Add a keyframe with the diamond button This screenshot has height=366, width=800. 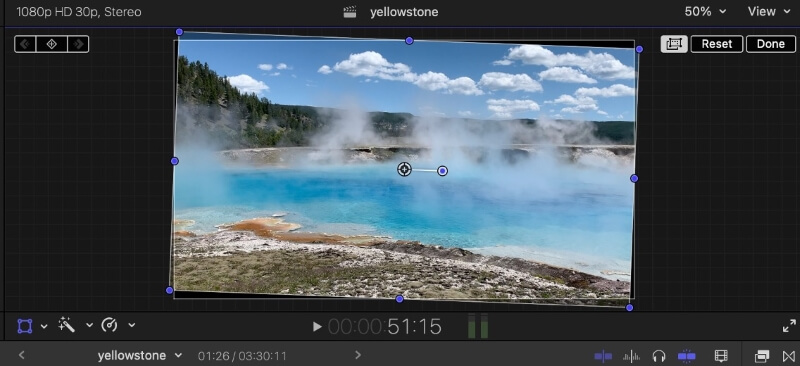tap(52, 44)
